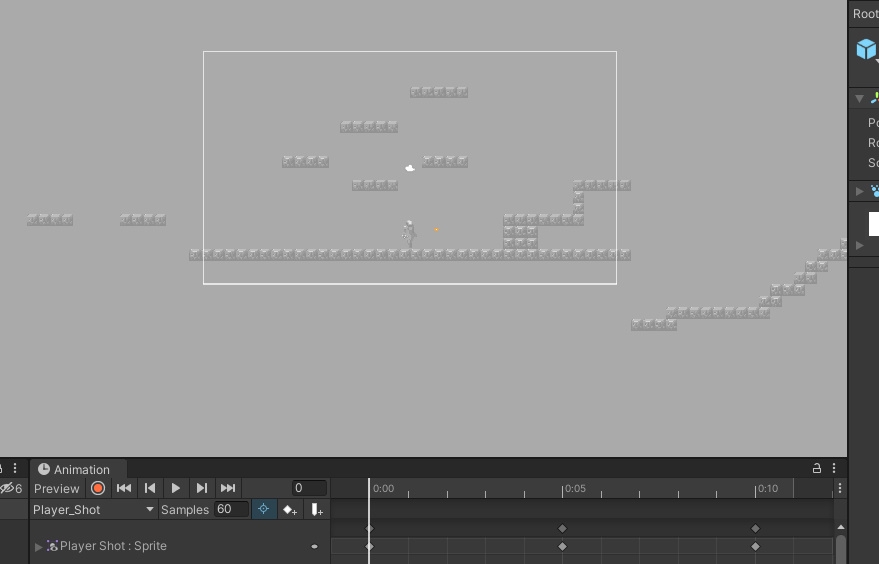Open the Player_Shot clip dropdown
879x564 pixels.
93,510
